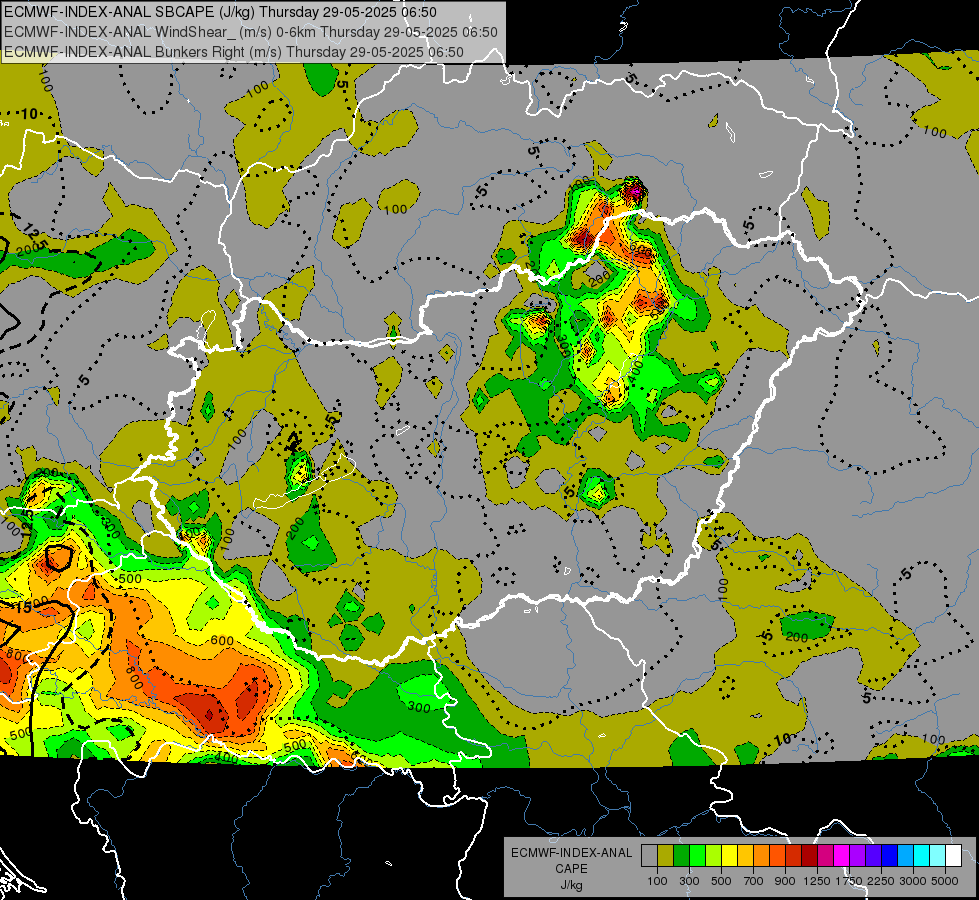Screen dimensions: 979x900
Task: Click the legend title ECMWF-INDEX-ANAL
Action: coord(571,853)
